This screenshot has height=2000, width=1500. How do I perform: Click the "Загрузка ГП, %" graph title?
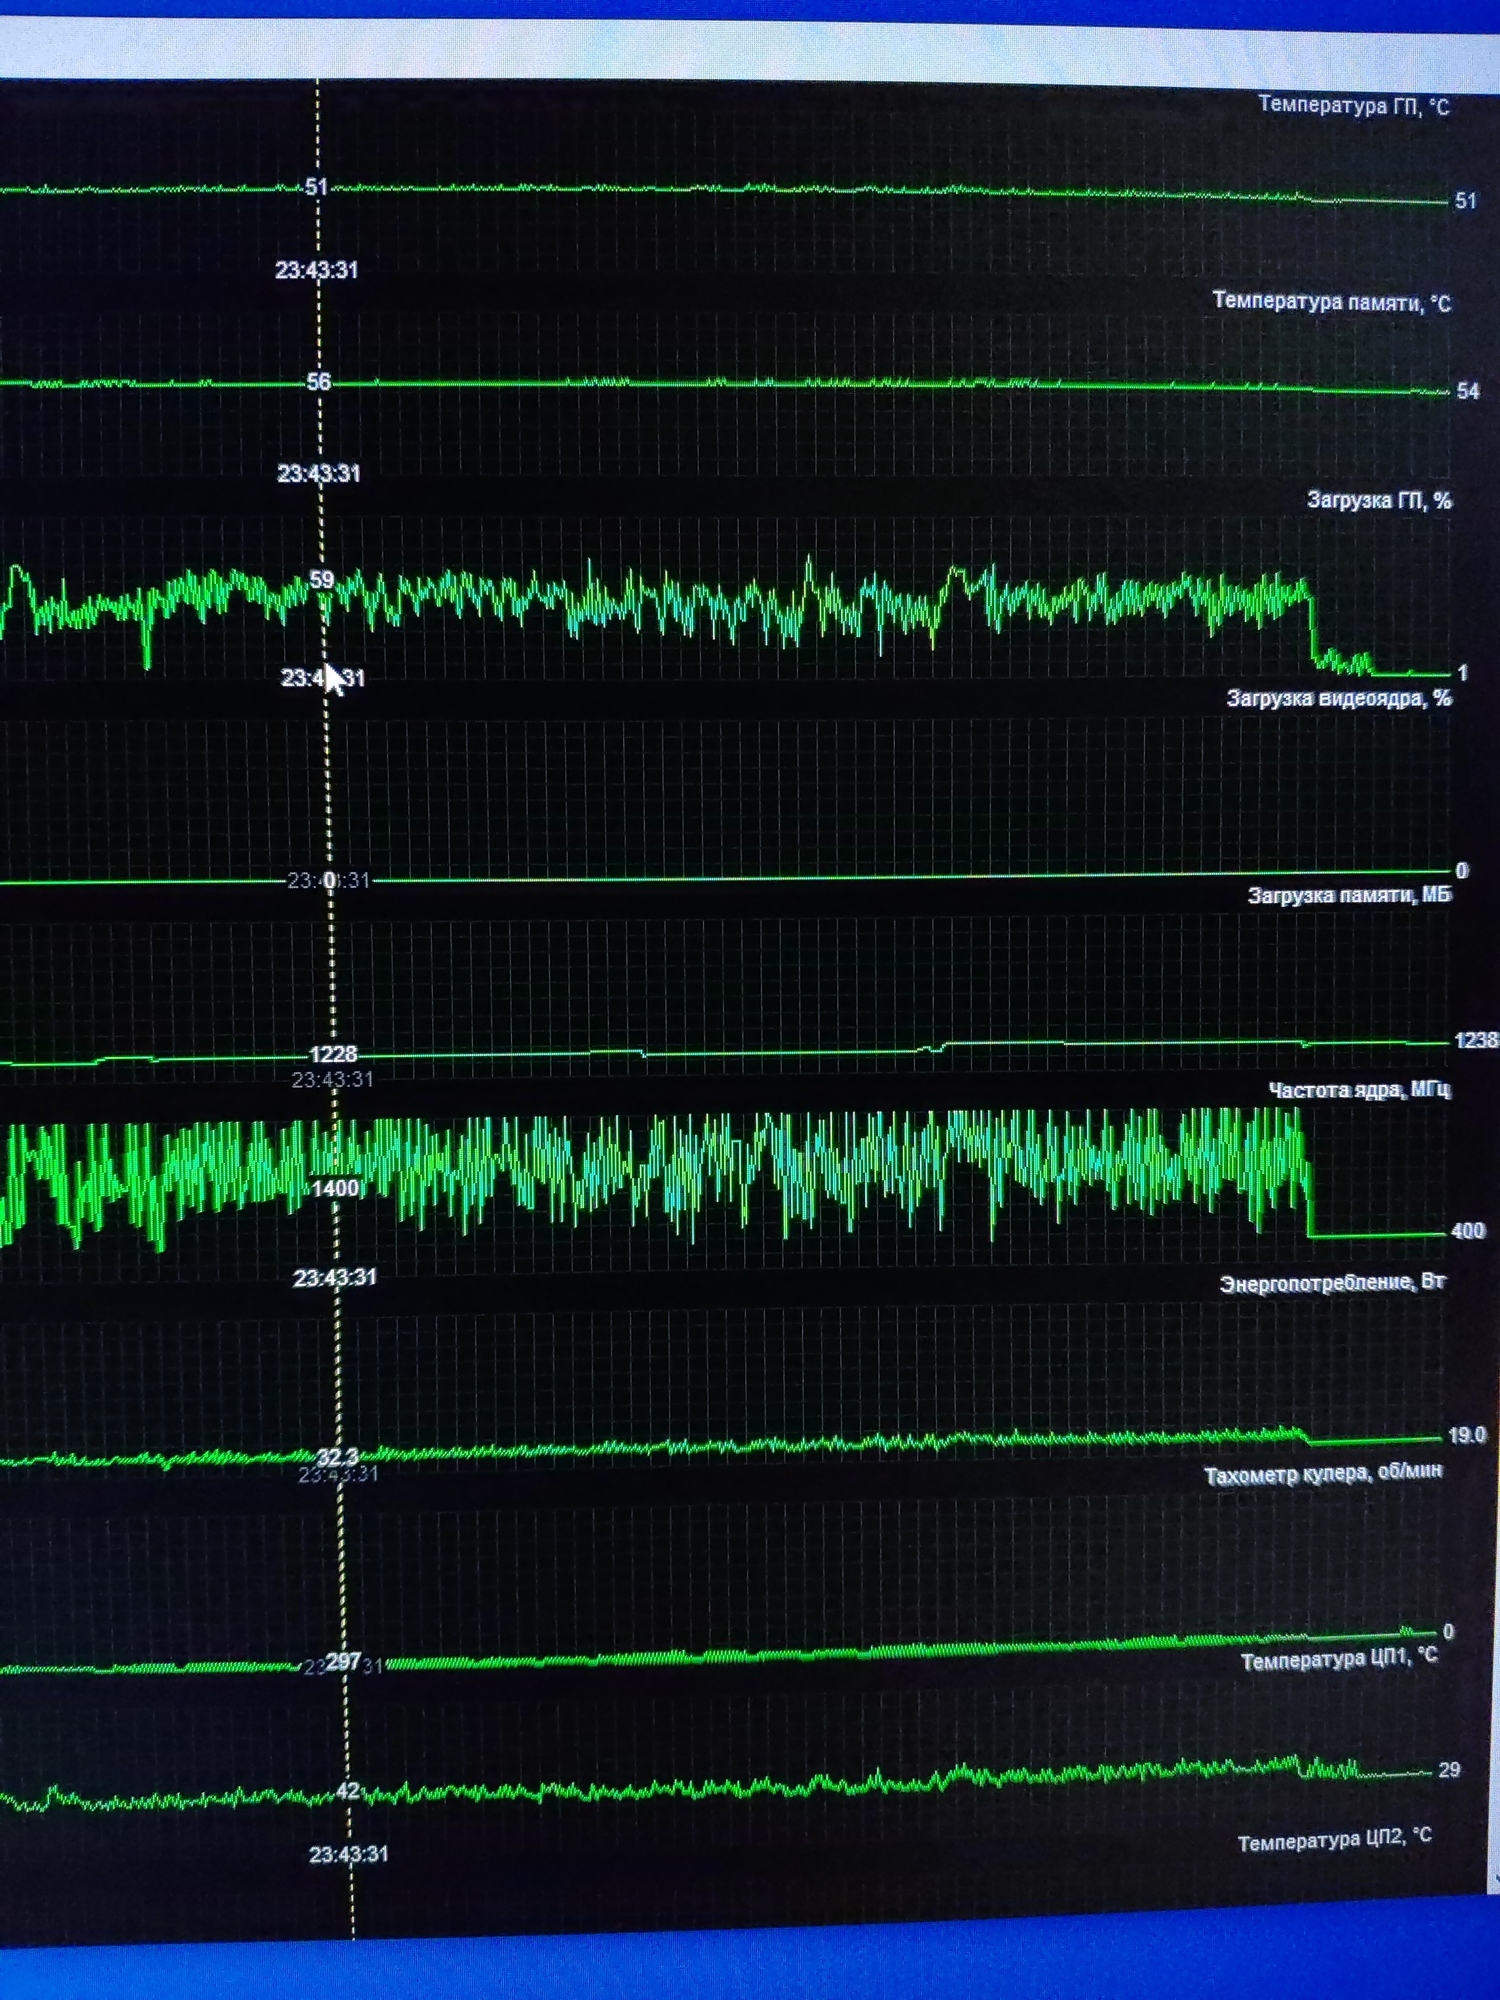pos(1379,500)
